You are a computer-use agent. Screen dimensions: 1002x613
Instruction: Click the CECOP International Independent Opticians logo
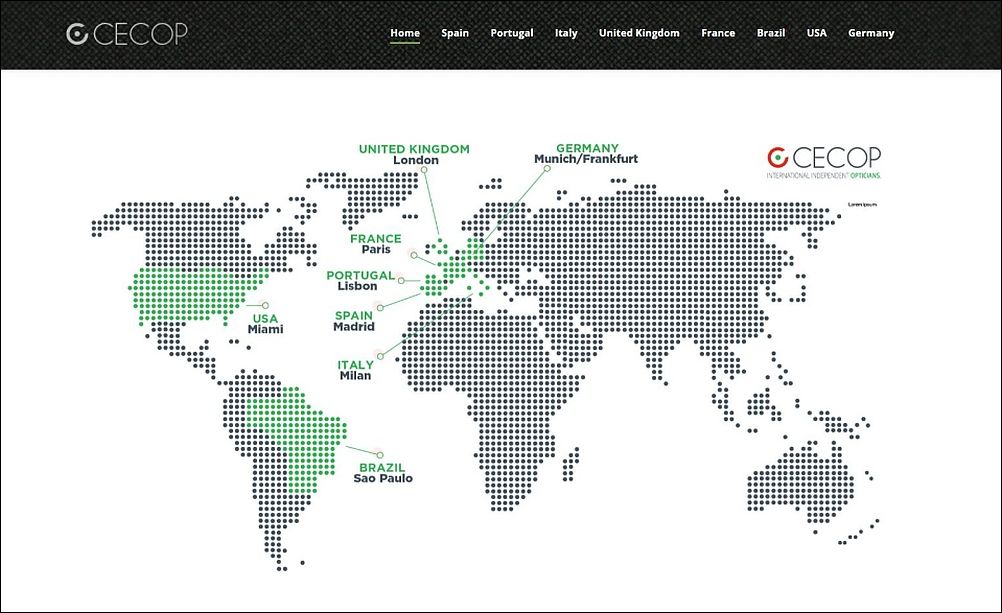pyautogui.click(x=824, y=161)
